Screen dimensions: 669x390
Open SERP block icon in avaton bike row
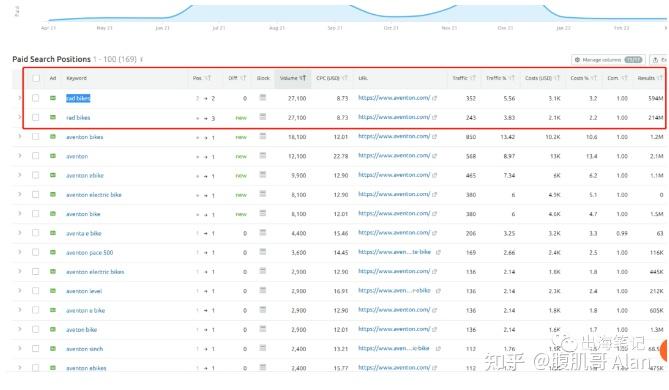pos(263,329)
